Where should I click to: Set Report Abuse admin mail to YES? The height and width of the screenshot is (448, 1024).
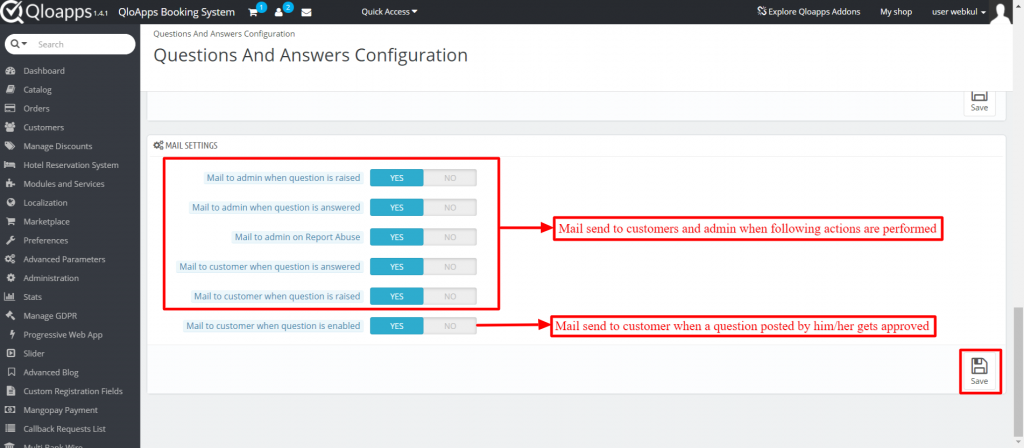[396, 237]
